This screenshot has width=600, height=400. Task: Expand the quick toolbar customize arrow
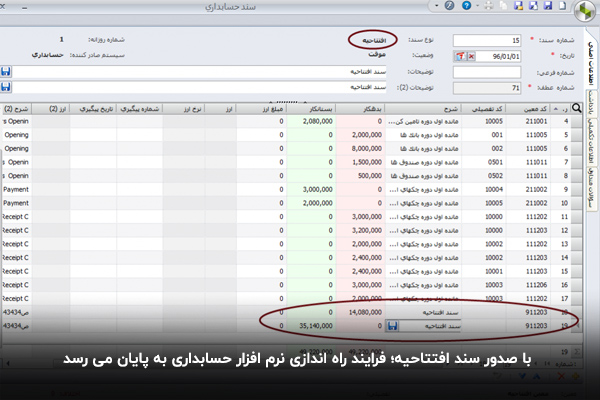[x=436, y=6]
